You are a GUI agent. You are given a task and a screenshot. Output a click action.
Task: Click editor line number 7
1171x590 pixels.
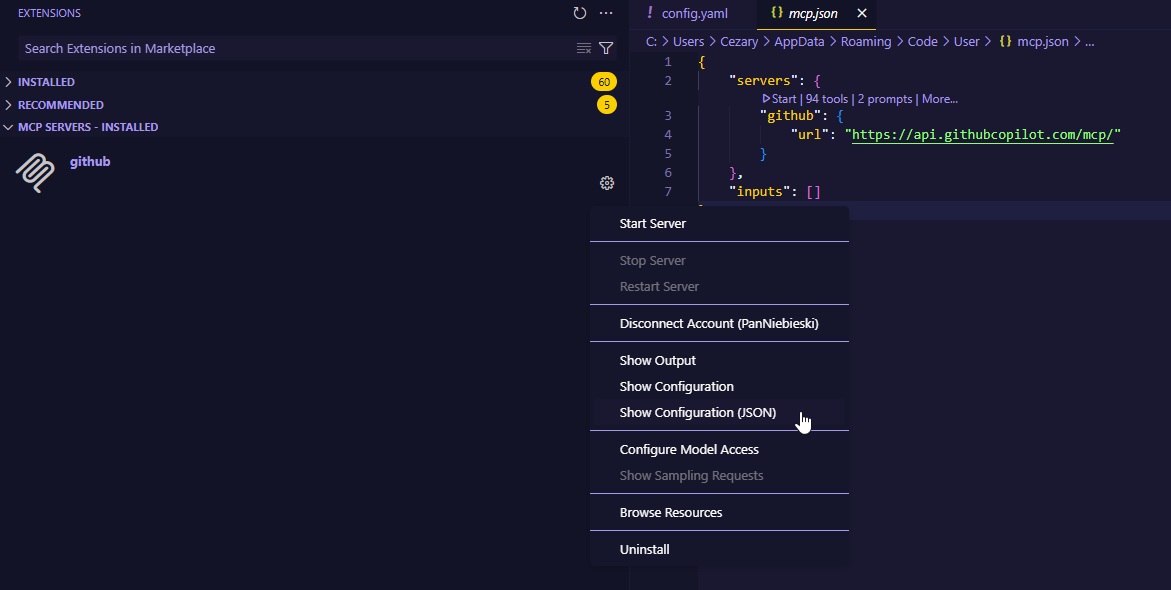pyautogui.click(x=668, y=192)
